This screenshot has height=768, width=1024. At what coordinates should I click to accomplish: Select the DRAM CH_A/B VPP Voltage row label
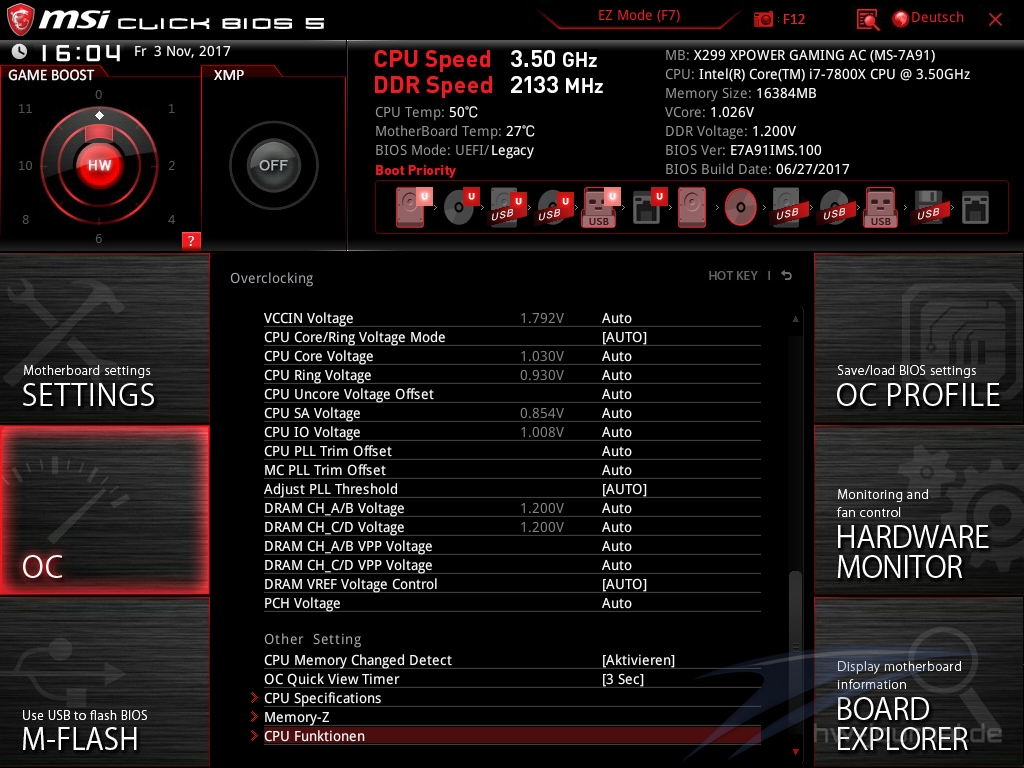(x=348, y=546)
